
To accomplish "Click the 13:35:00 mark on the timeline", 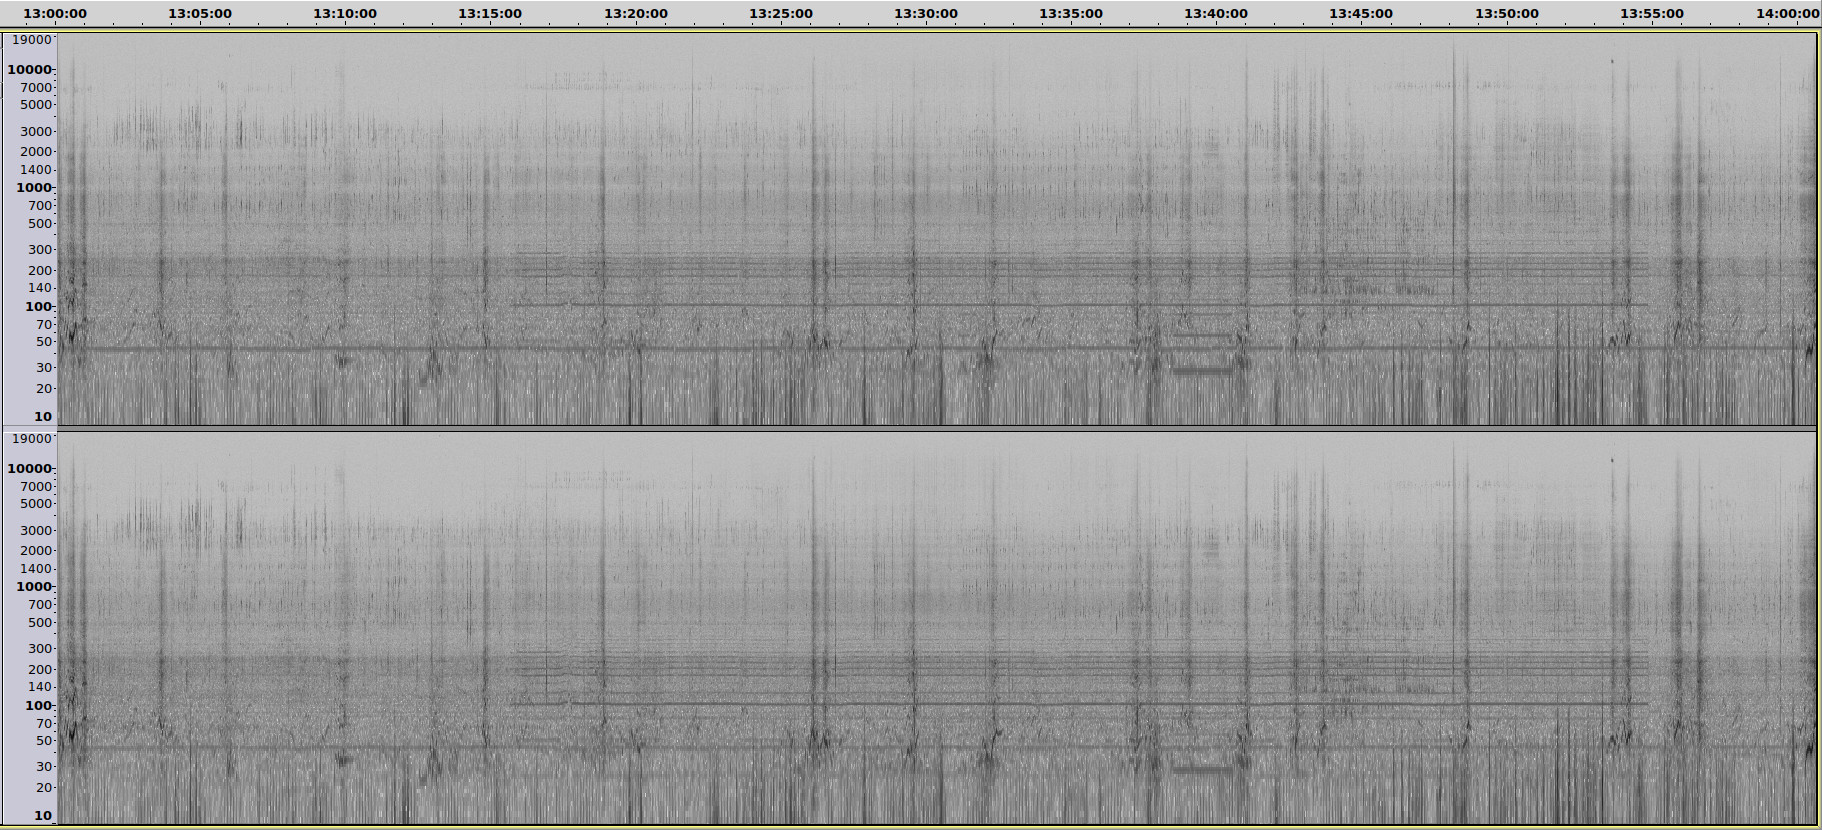I will click(1071, 14).
